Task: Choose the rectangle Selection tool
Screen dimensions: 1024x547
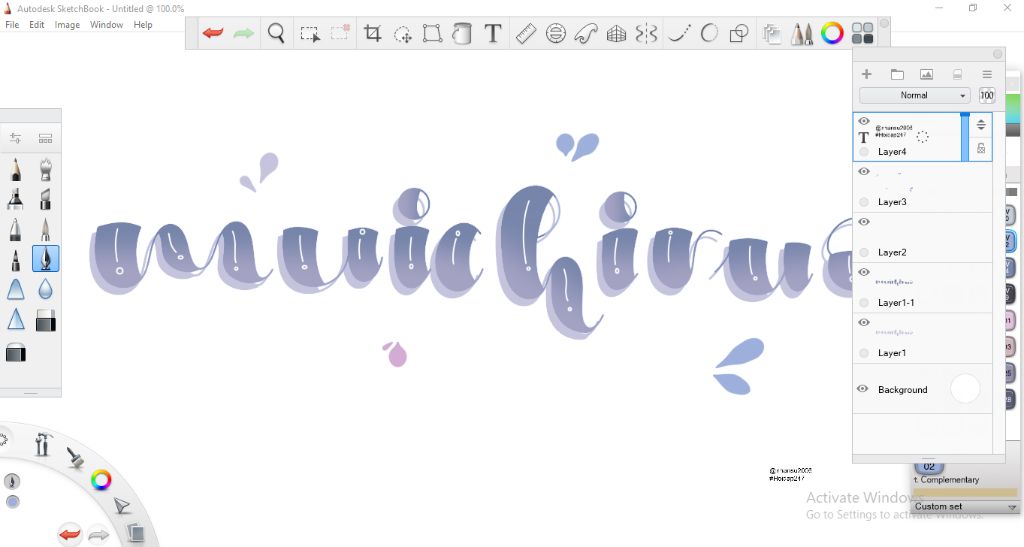Action: click(310, 33)
